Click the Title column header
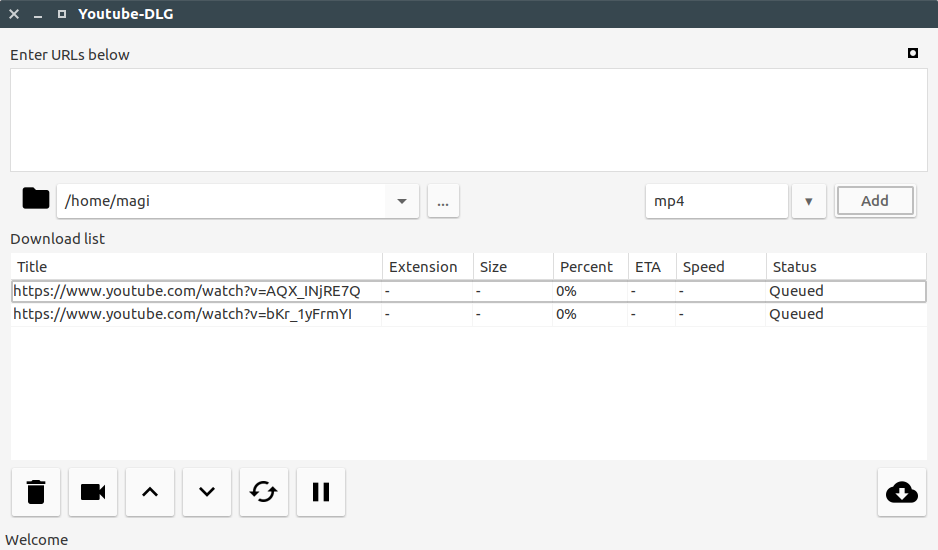Screen dimensions: 938x550 [x=196, y=267]
